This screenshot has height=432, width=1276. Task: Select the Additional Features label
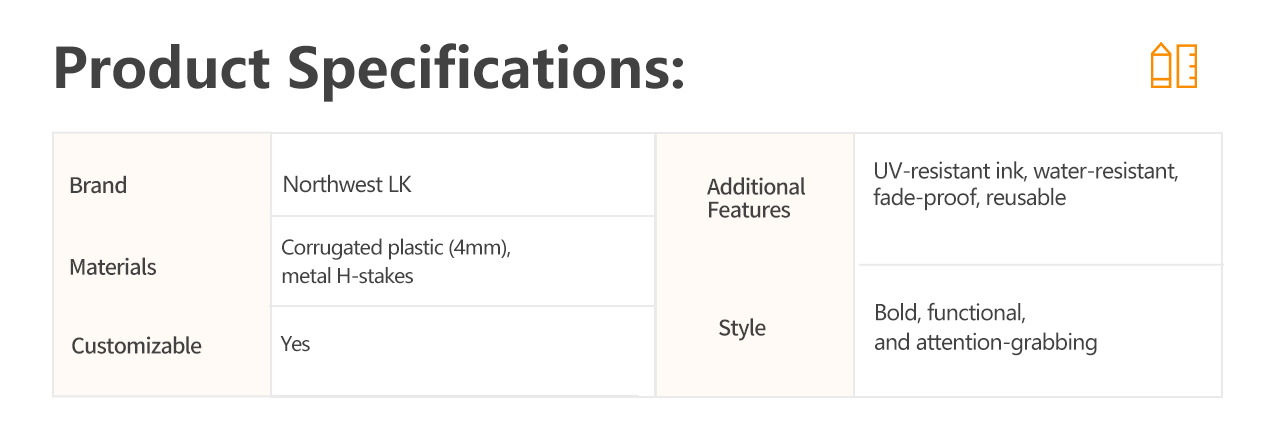(x=756, y=198)
